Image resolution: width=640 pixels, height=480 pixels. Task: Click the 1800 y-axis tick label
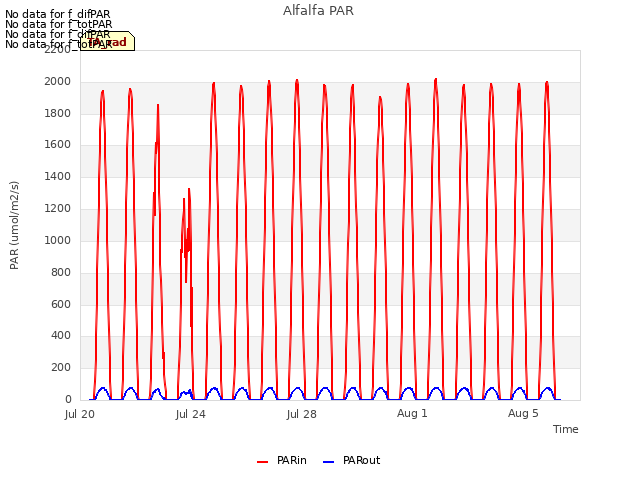point(58,113)
